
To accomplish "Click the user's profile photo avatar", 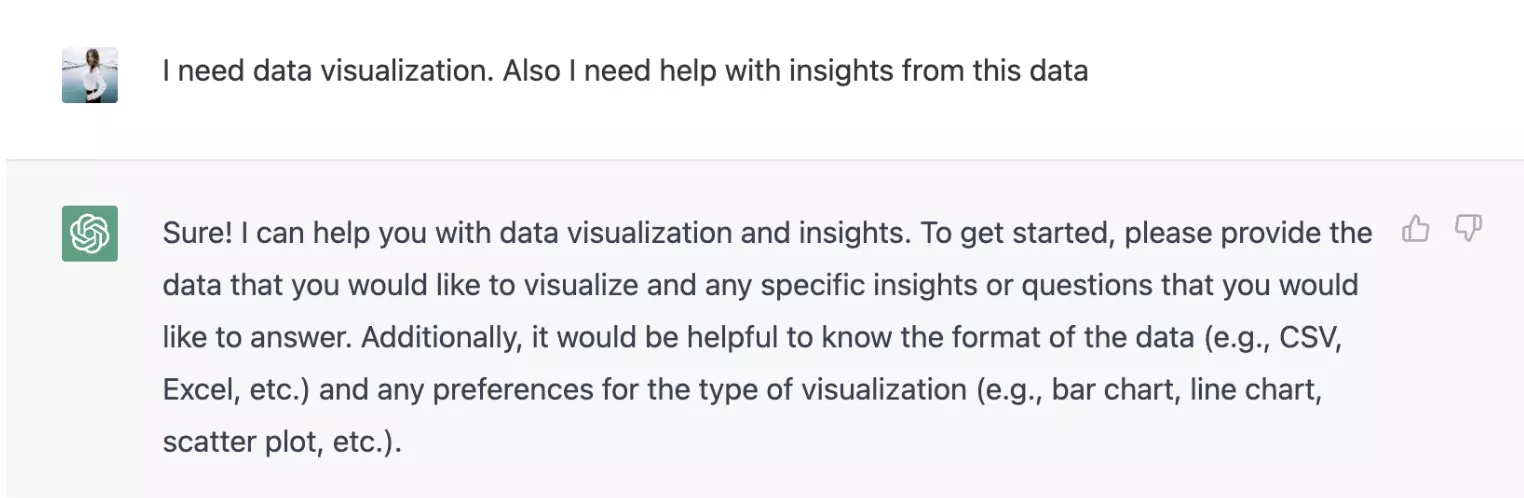I will 90,74.
